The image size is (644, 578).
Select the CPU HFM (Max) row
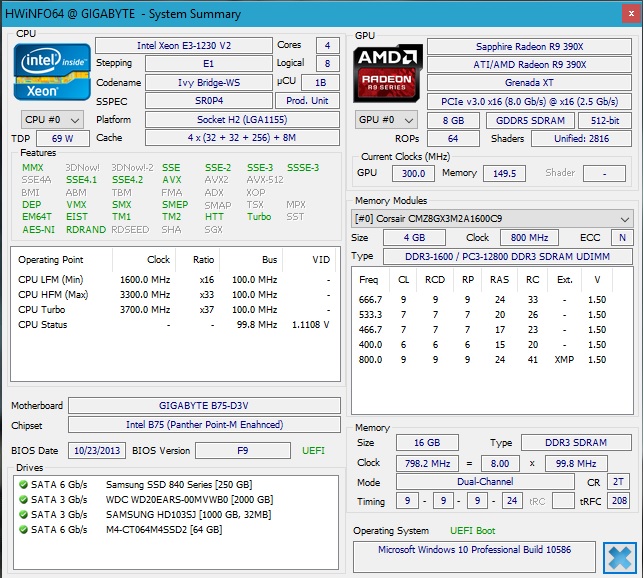click(x=174, y=295)
